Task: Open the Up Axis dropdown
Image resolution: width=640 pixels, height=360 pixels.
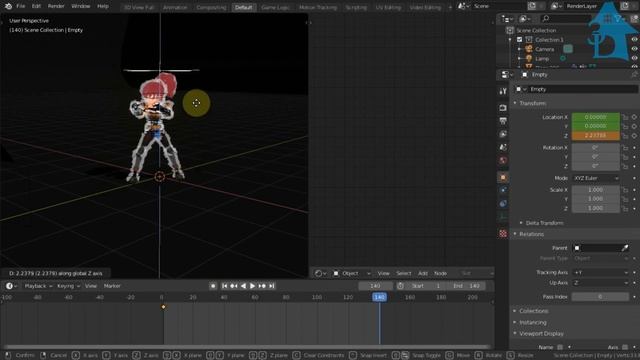Action: coord(600,282)
